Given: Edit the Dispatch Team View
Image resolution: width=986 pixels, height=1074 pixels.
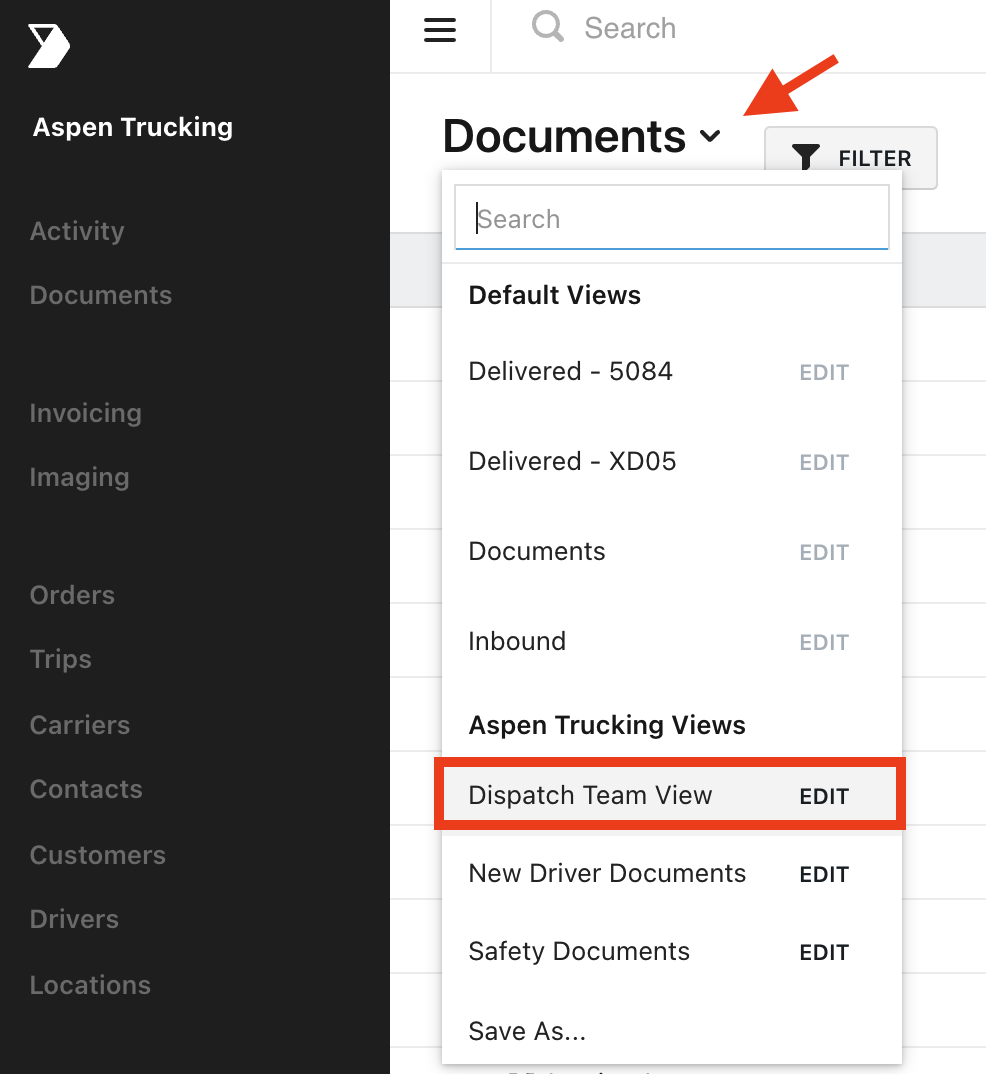Looking at the screenshot, I should pyautogui.click(x=824, y=797).
